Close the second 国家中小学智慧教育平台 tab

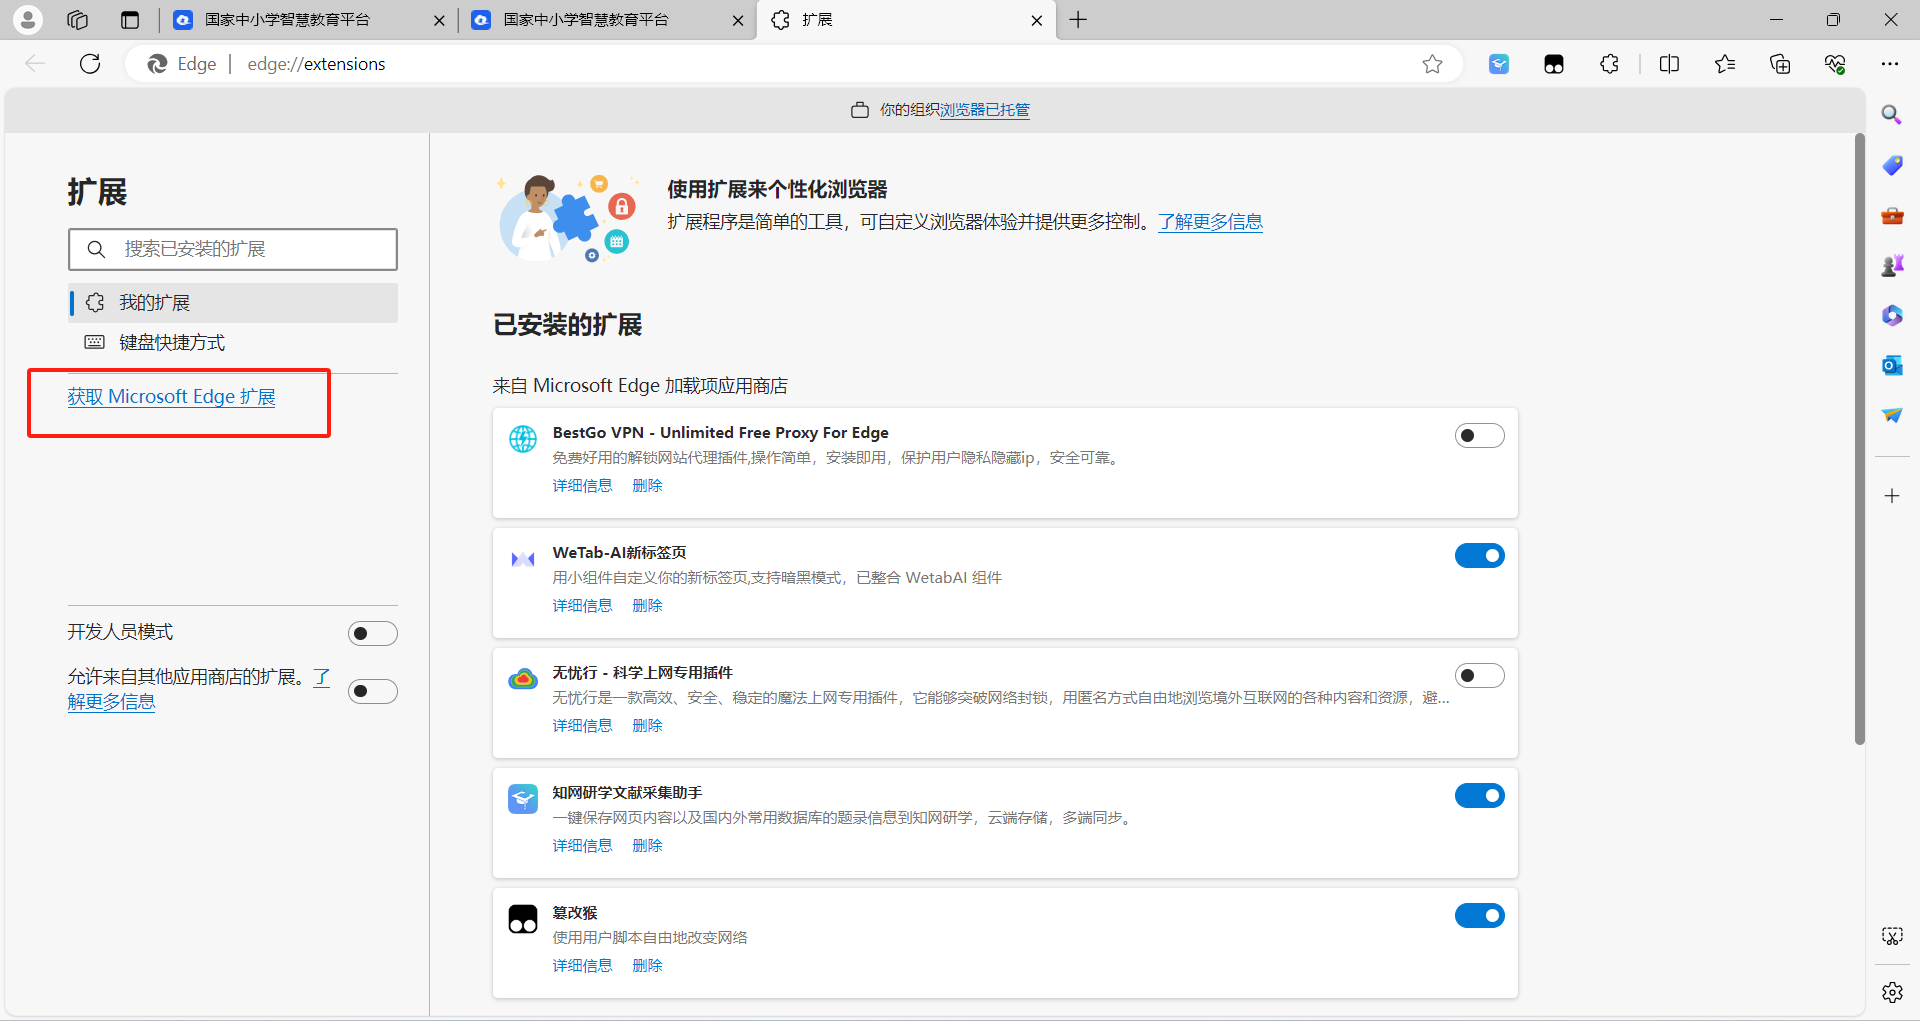[738, 20]
